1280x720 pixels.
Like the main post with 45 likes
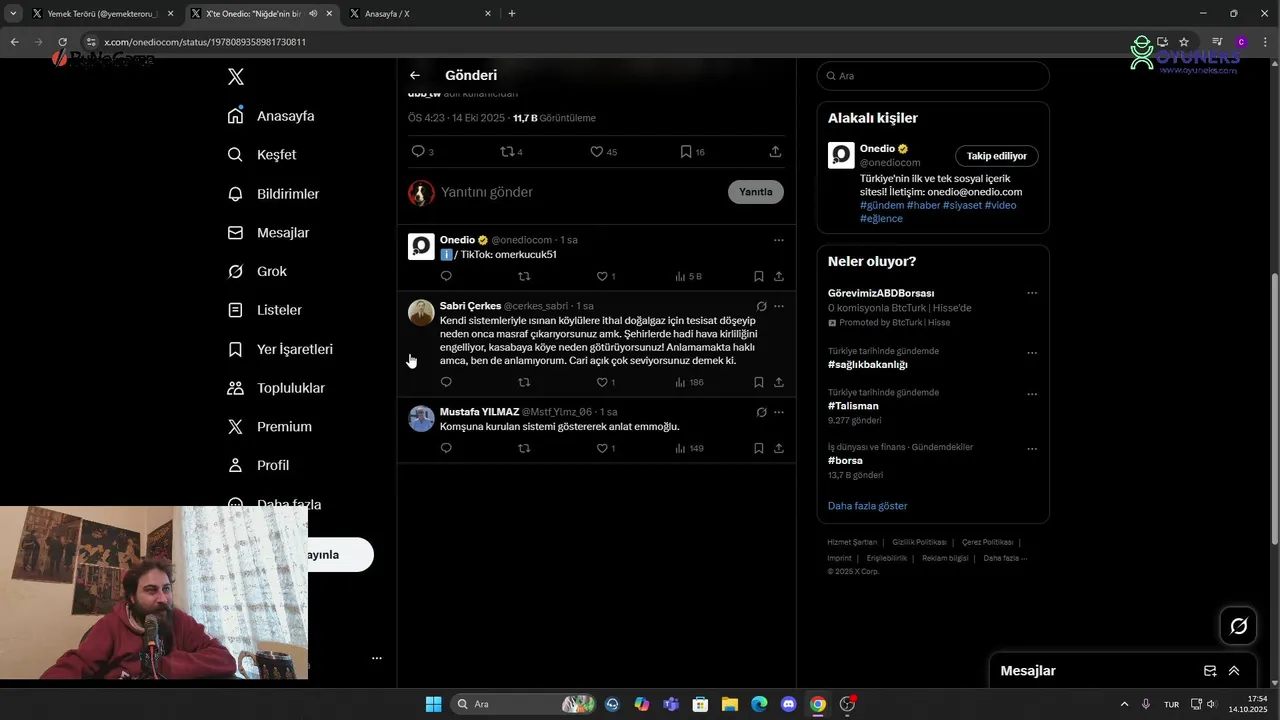(x=596, y=152)
